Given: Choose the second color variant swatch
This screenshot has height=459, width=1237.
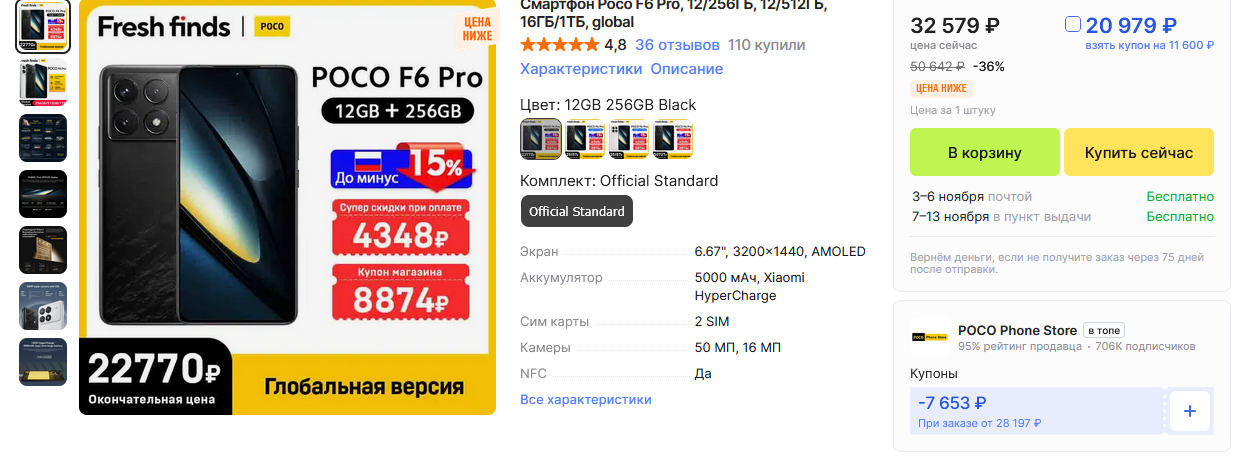Looking at the screenshot, I should coord(585,139).
